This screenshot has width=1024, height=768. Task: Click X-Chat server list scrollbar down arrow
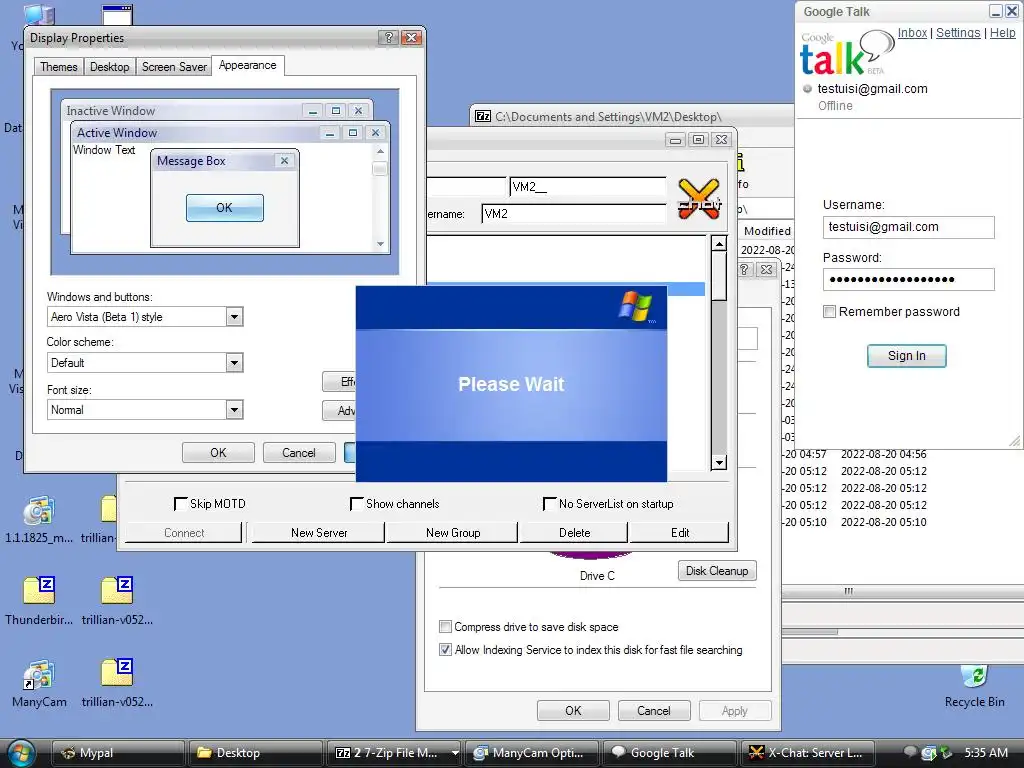tap(719, 462)
